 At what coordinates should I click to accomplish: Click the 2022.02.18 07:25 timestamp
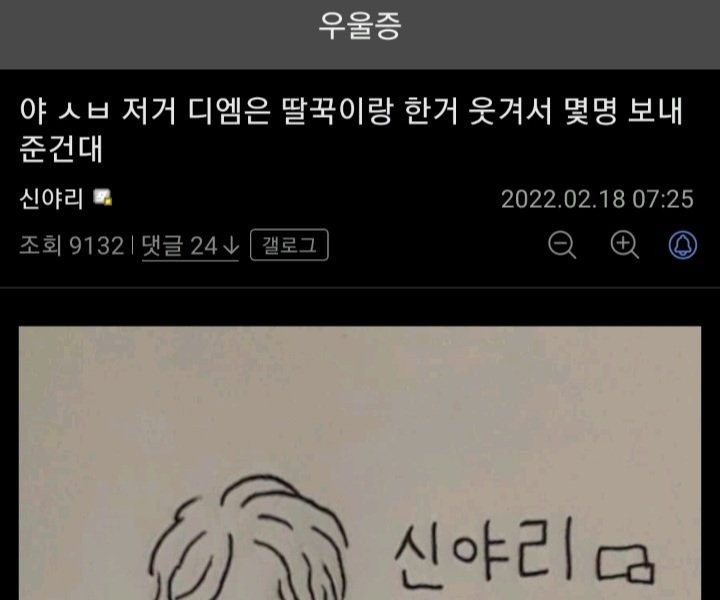597,199
